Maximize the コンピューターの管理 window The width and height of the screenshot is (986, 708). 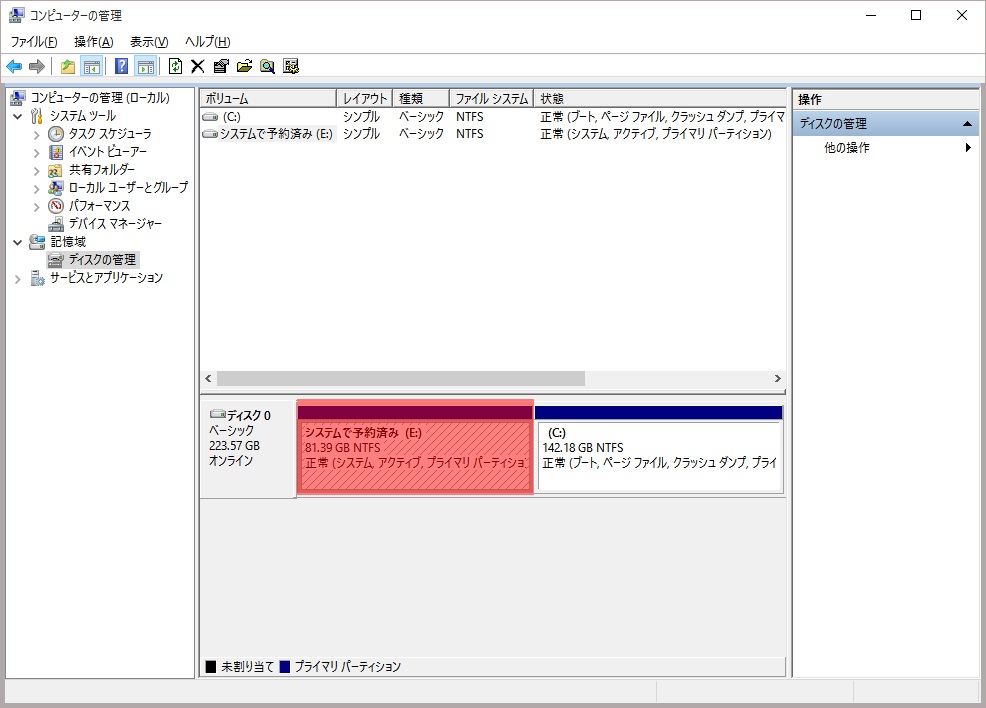pyautogui.click(x=916, y=15)
